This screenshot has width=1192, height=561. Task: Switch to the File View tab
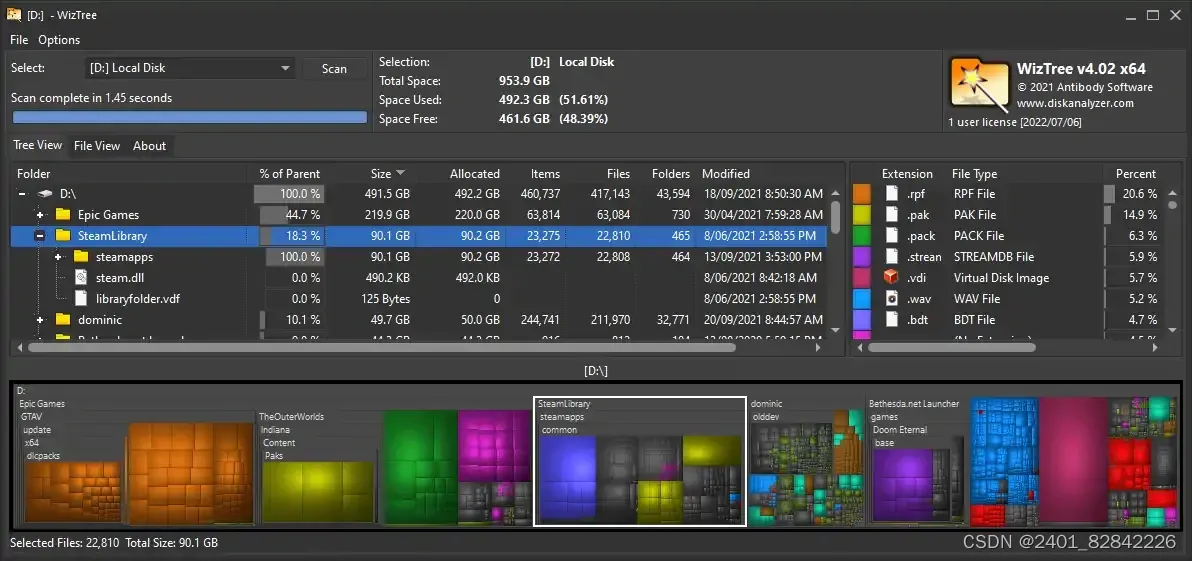tap(97, 146)
